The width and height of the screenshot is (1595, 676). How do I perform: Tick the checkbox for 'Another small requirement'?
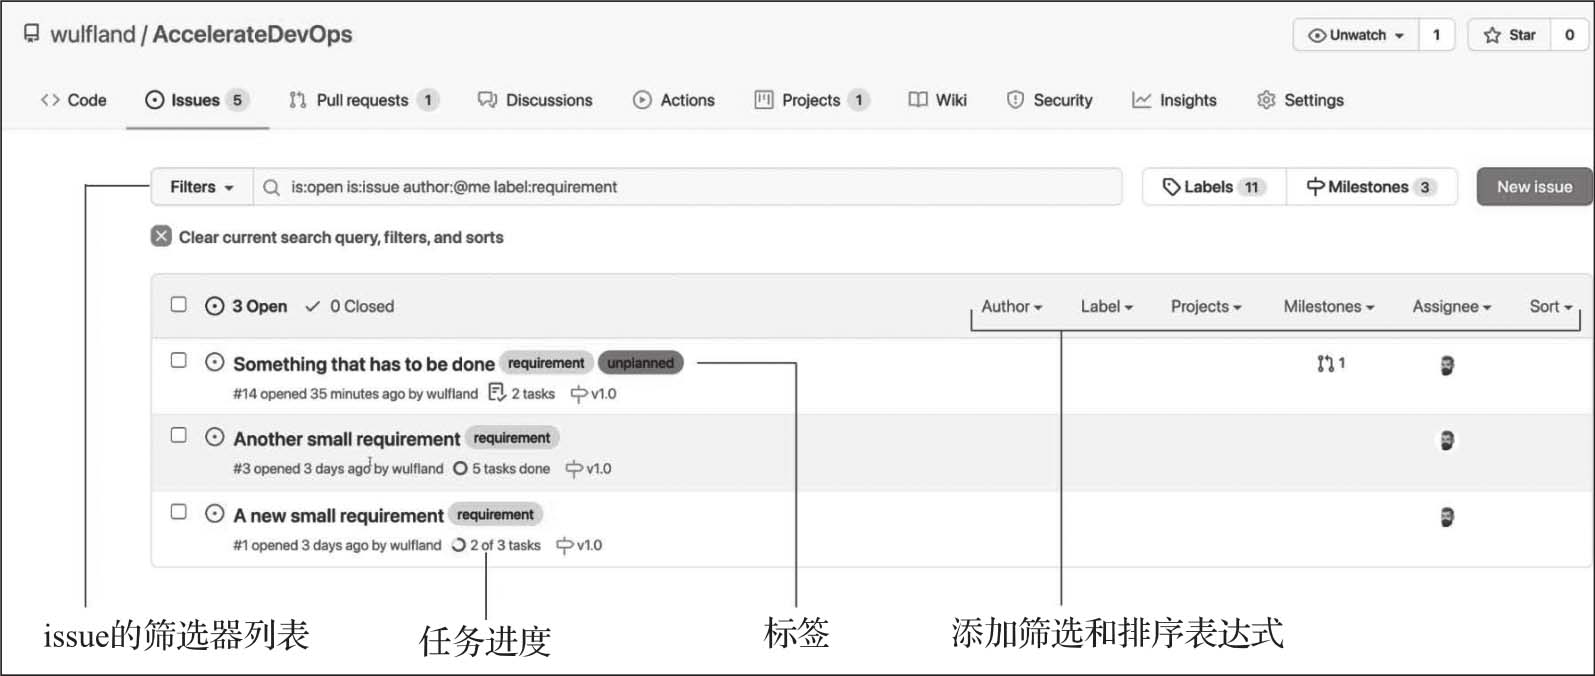pyautogui.click(x=178, y=435)
